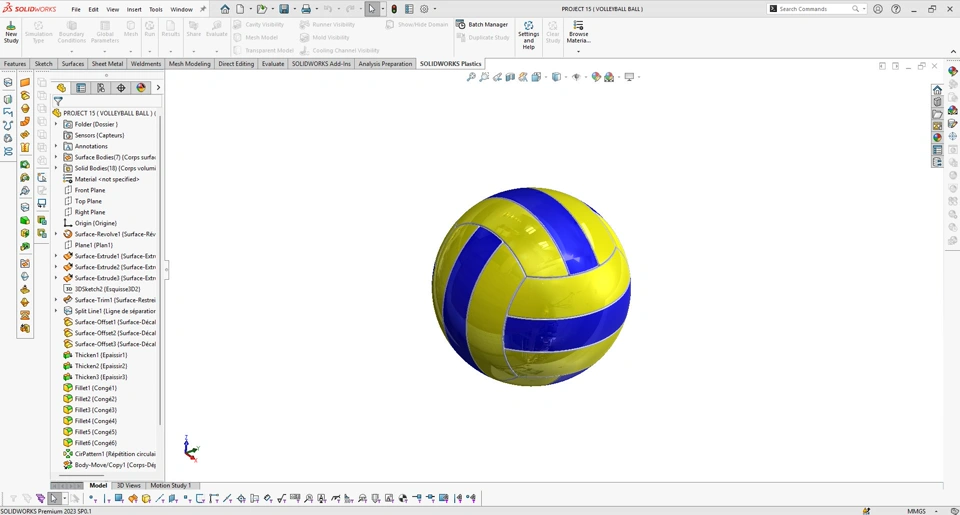The width and height of the screenshot is (960, 515).
Task: Click Zoom to Fit in view toolbar
Action: click(x=471, y=77)
